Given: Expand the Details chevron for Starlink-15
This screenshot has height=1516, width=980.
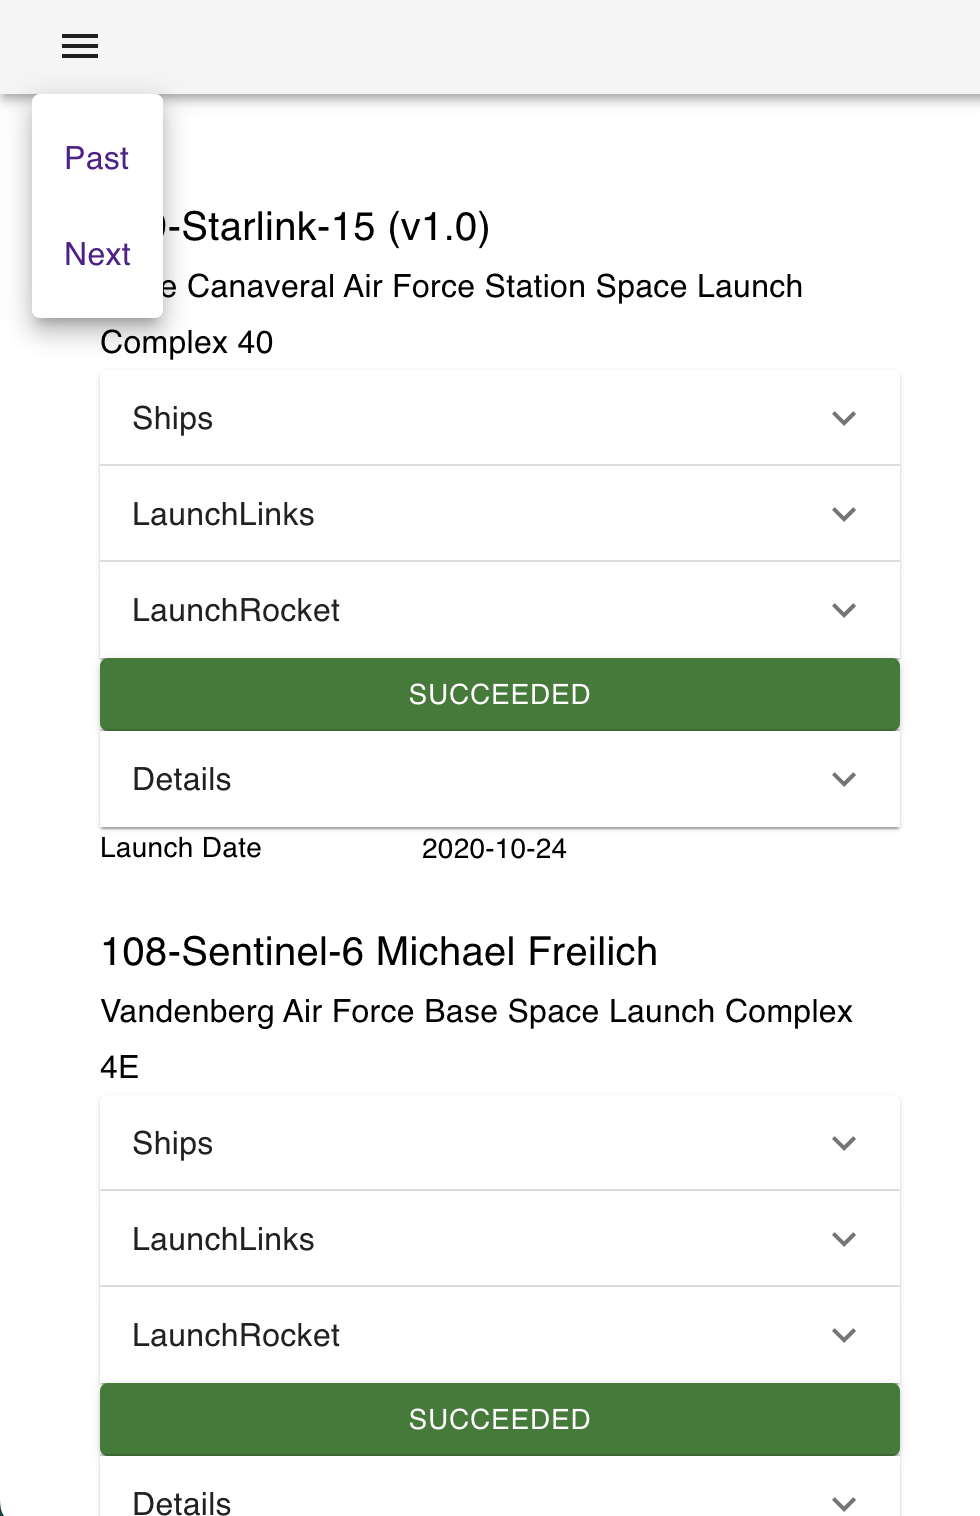Looking at the screenshot, I should click(x=843, y=779).
